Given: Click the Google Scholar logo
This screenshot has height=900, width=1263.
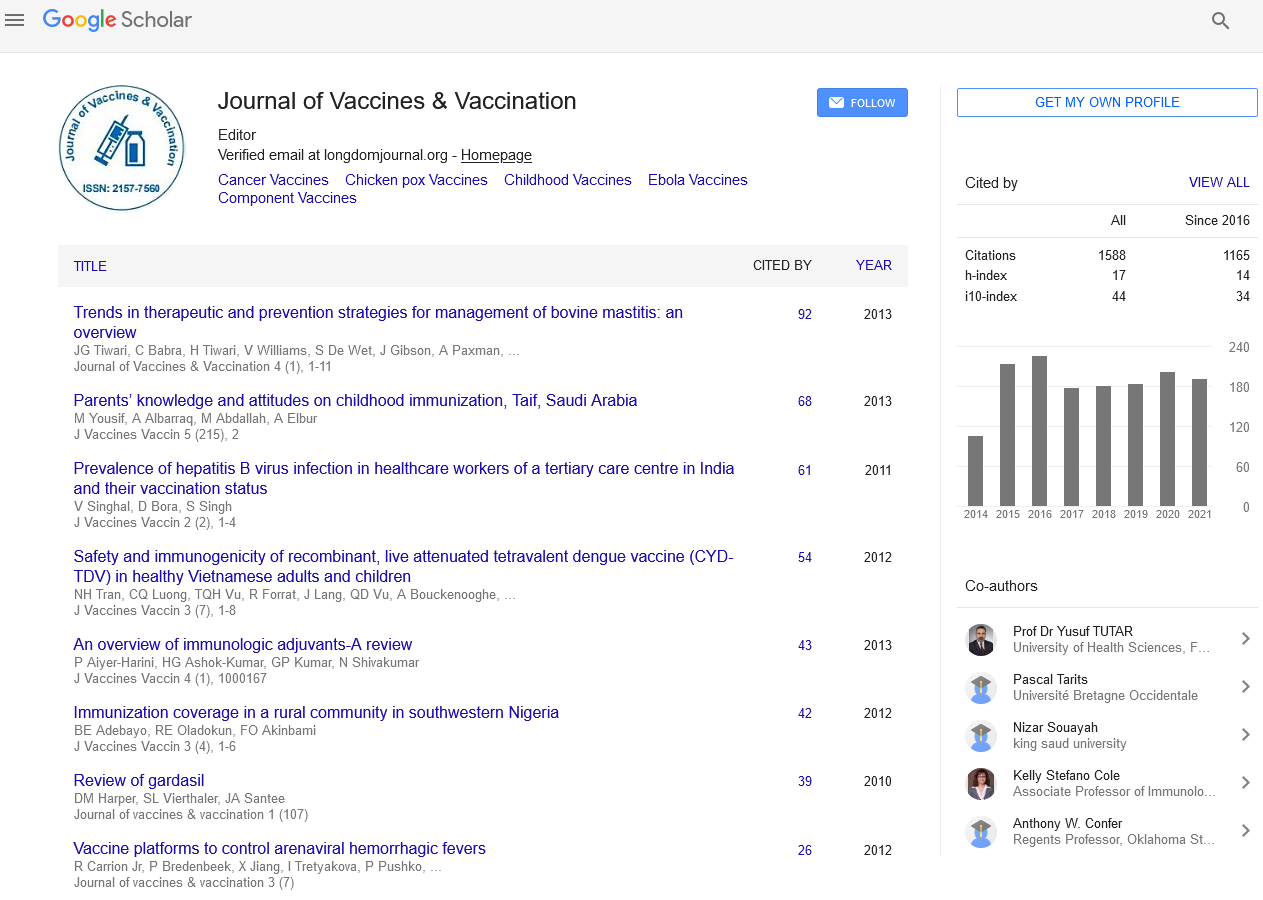Looking at the screenshot, I should coord(117,20).
